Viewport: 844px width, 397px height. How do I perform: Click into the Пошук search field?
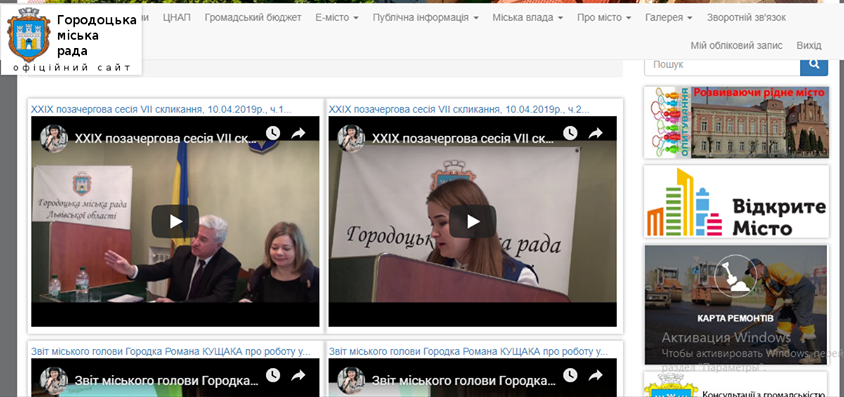tap(722, 65)
